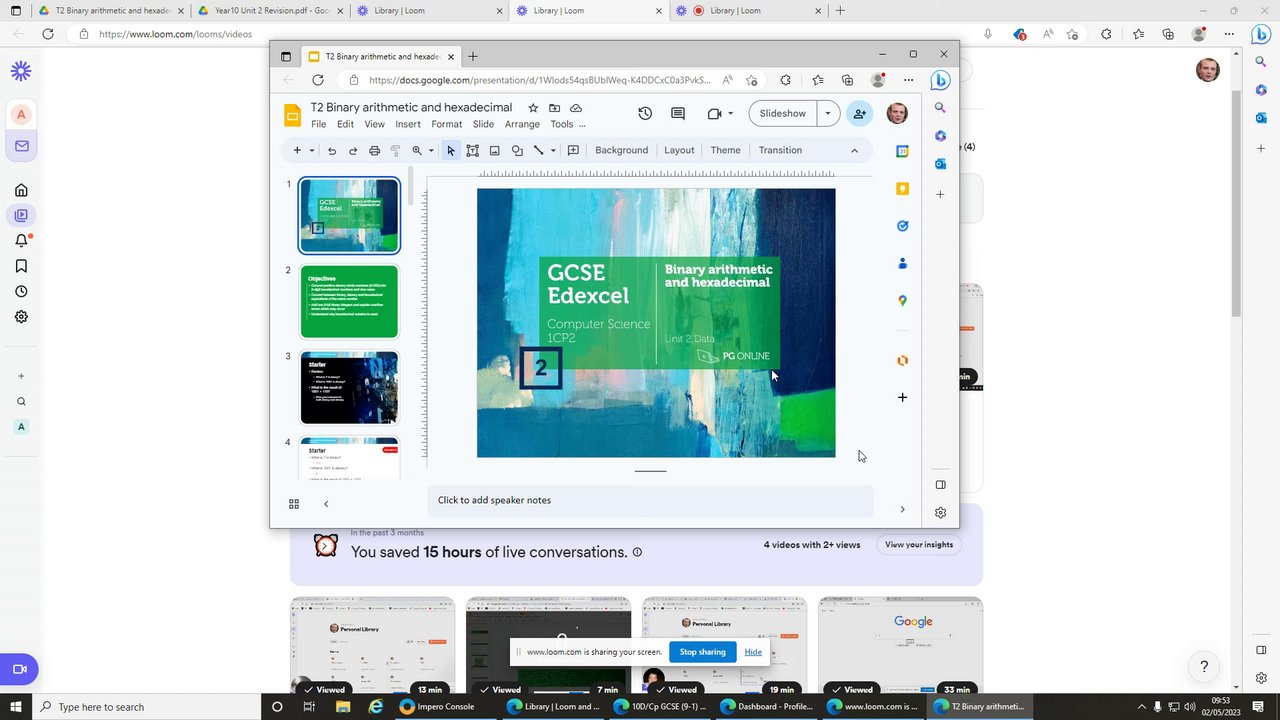Click the Meet camera icon
This screenshot has width=1280, height=720.
click(x=714, y=113)
